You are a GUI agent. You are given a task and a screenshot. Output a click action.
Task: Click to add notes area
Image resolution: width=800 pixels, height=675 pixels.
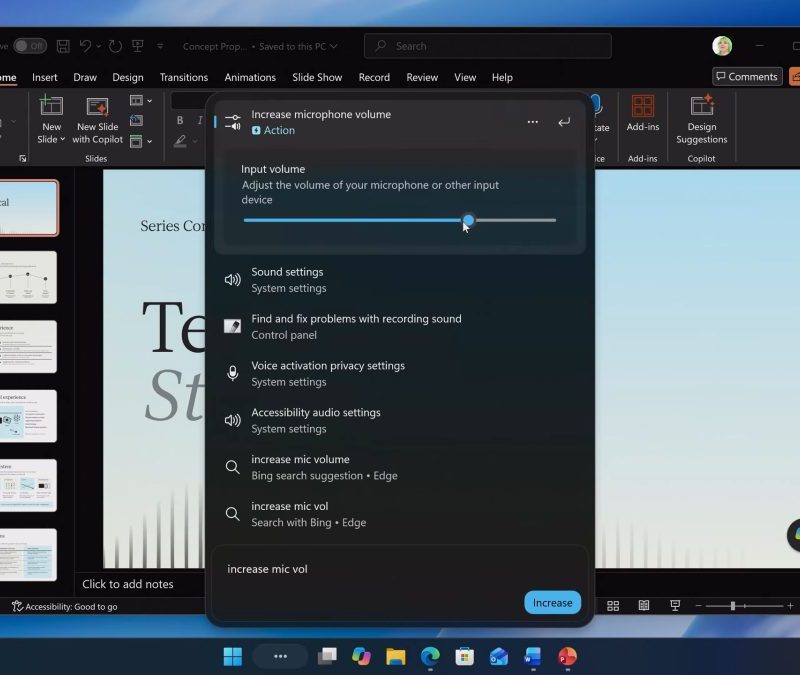pos(128,584)
